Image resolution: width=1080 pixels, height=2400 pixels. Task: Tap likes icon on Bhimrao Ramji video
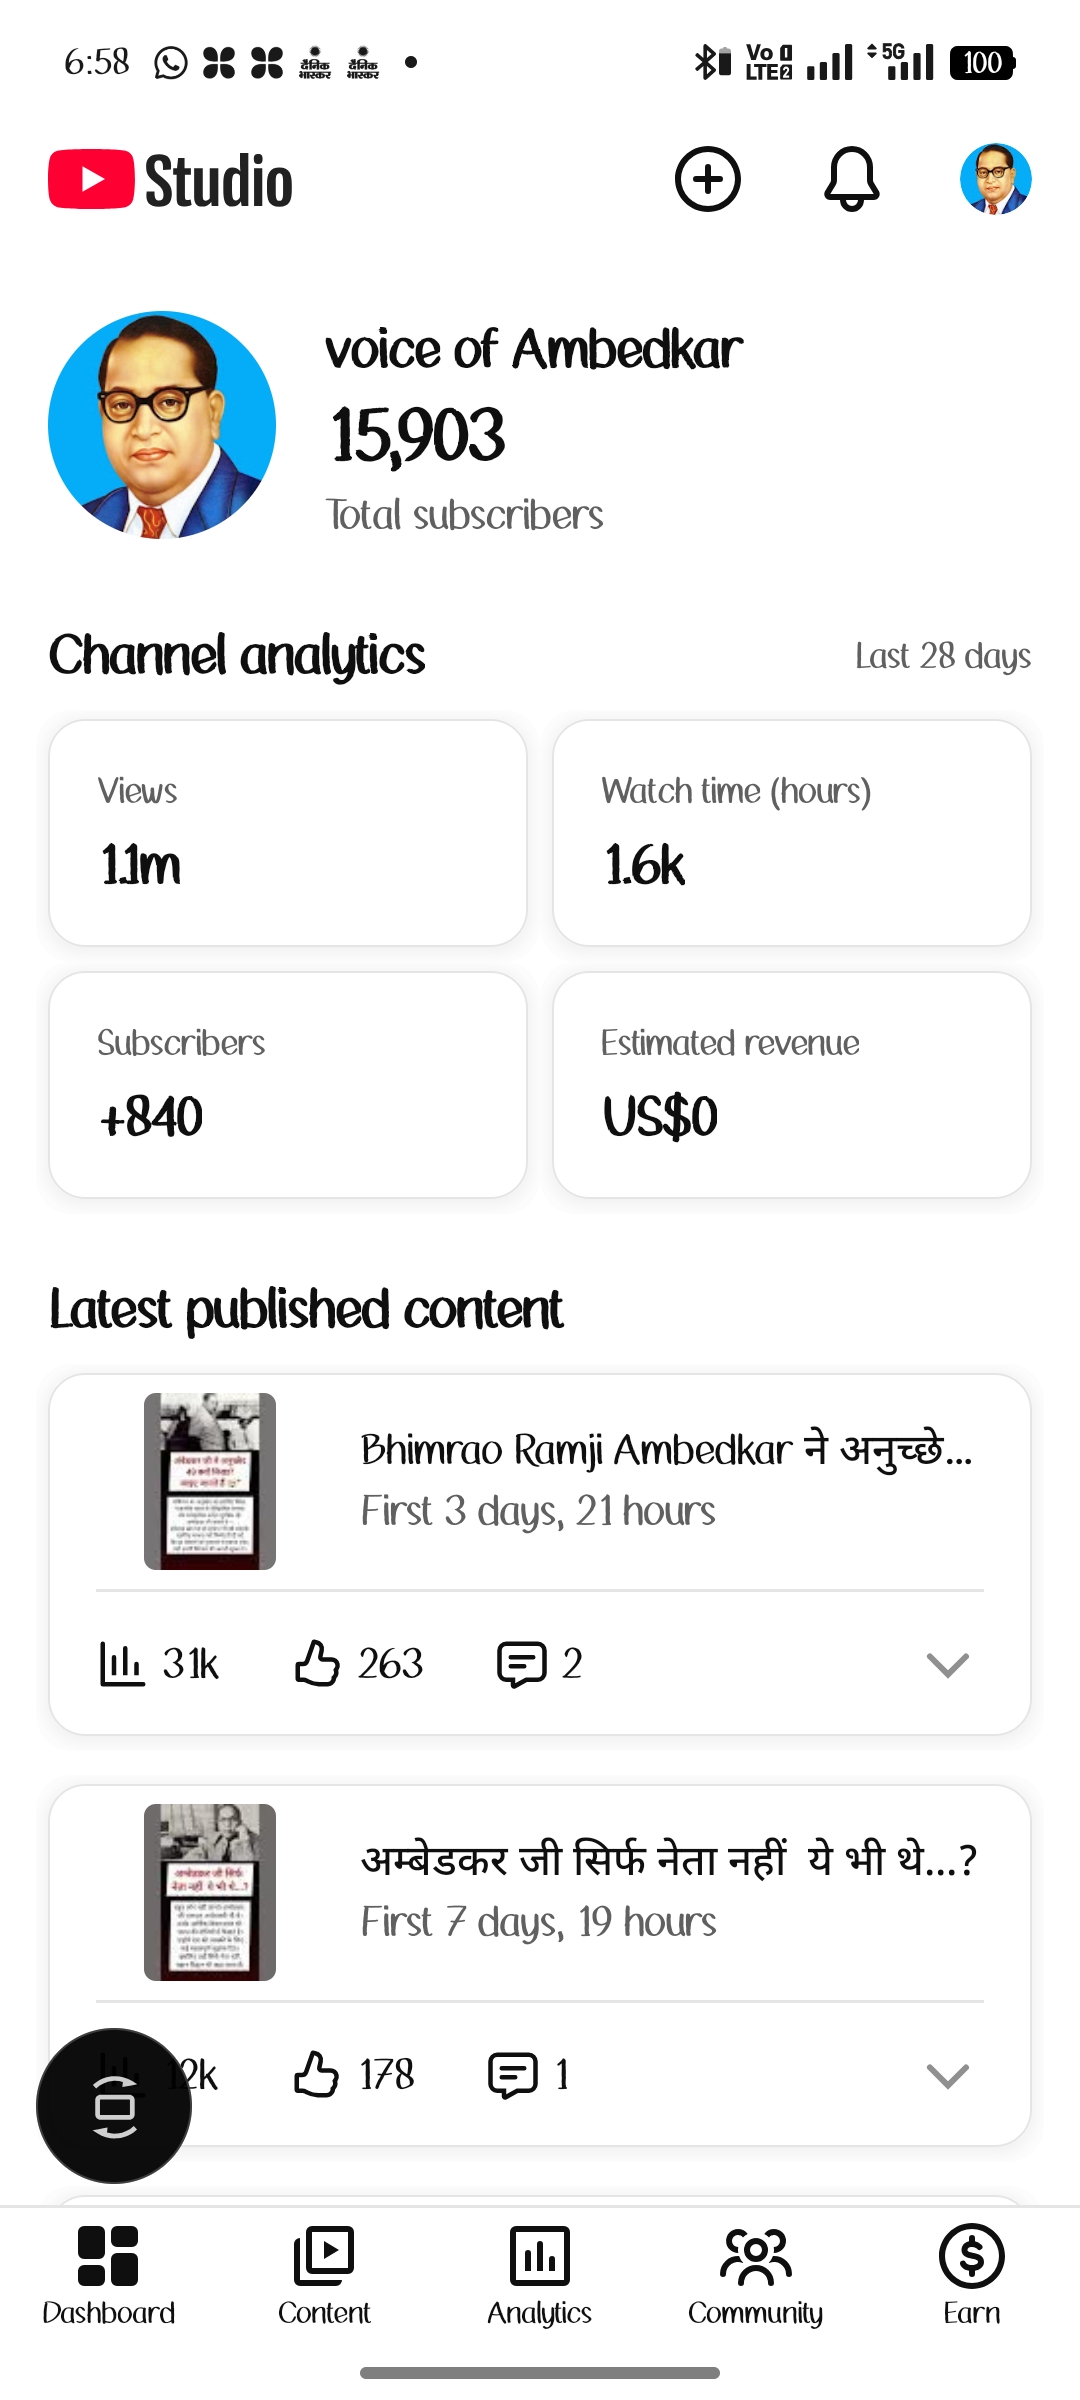coord(317,1664)
